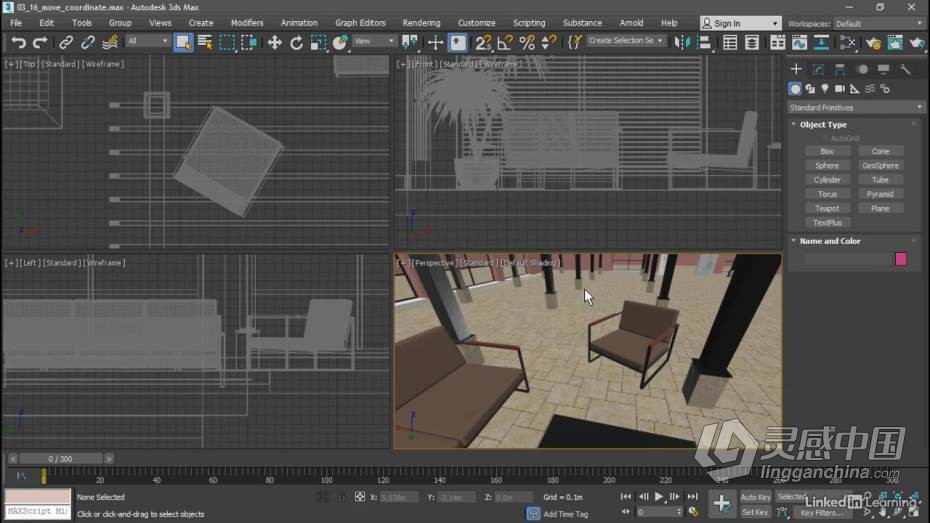The height and width of the screenshot is (523, 930).
Task: Click the Teapot primitive button
Action: click(x=827, y=208)
